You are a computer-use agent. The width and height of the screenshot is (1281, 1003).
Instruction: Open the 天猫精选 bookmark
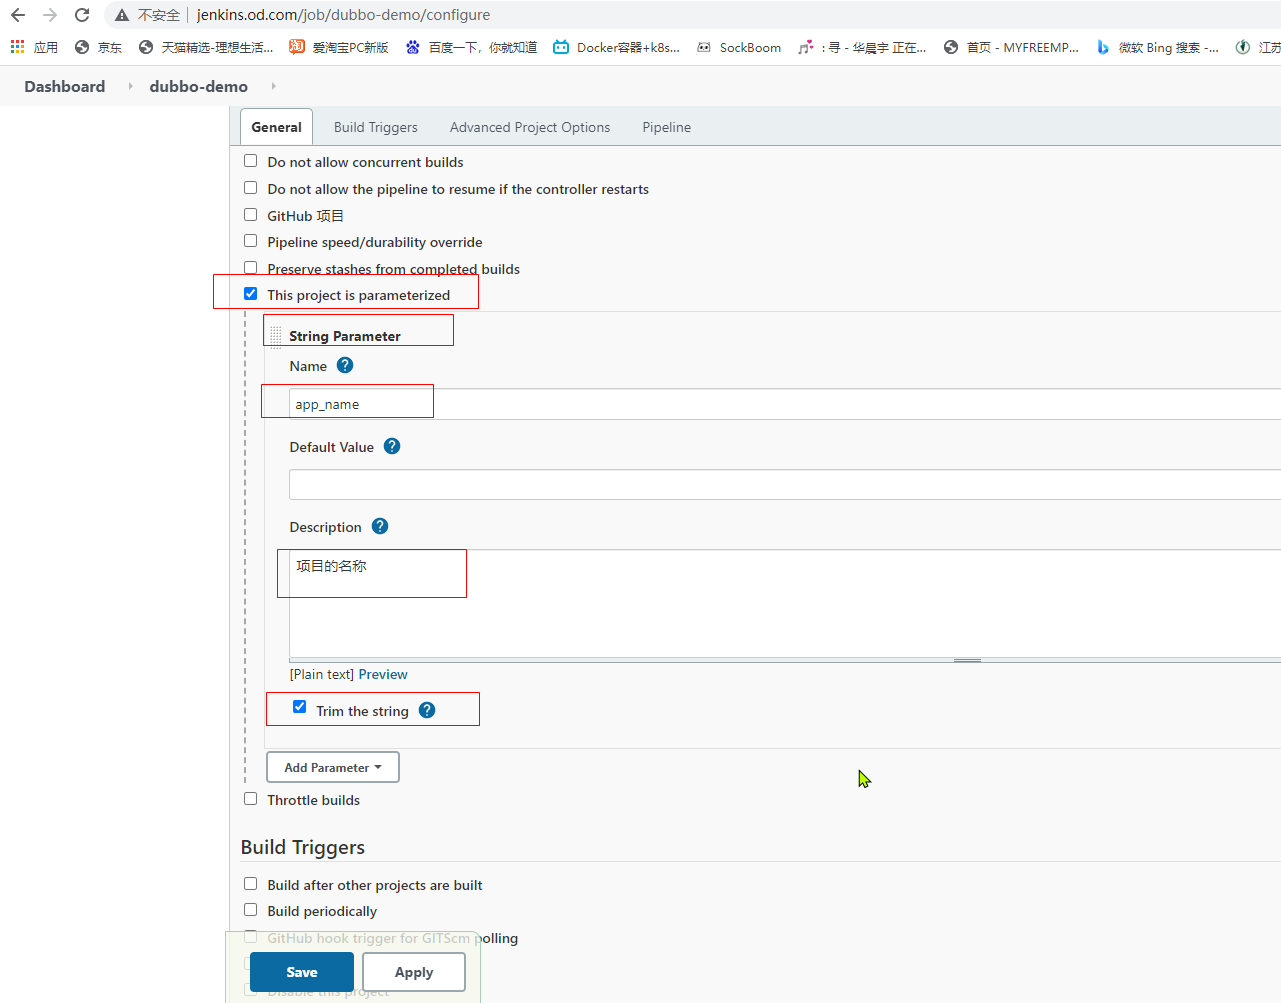(205, 47)
